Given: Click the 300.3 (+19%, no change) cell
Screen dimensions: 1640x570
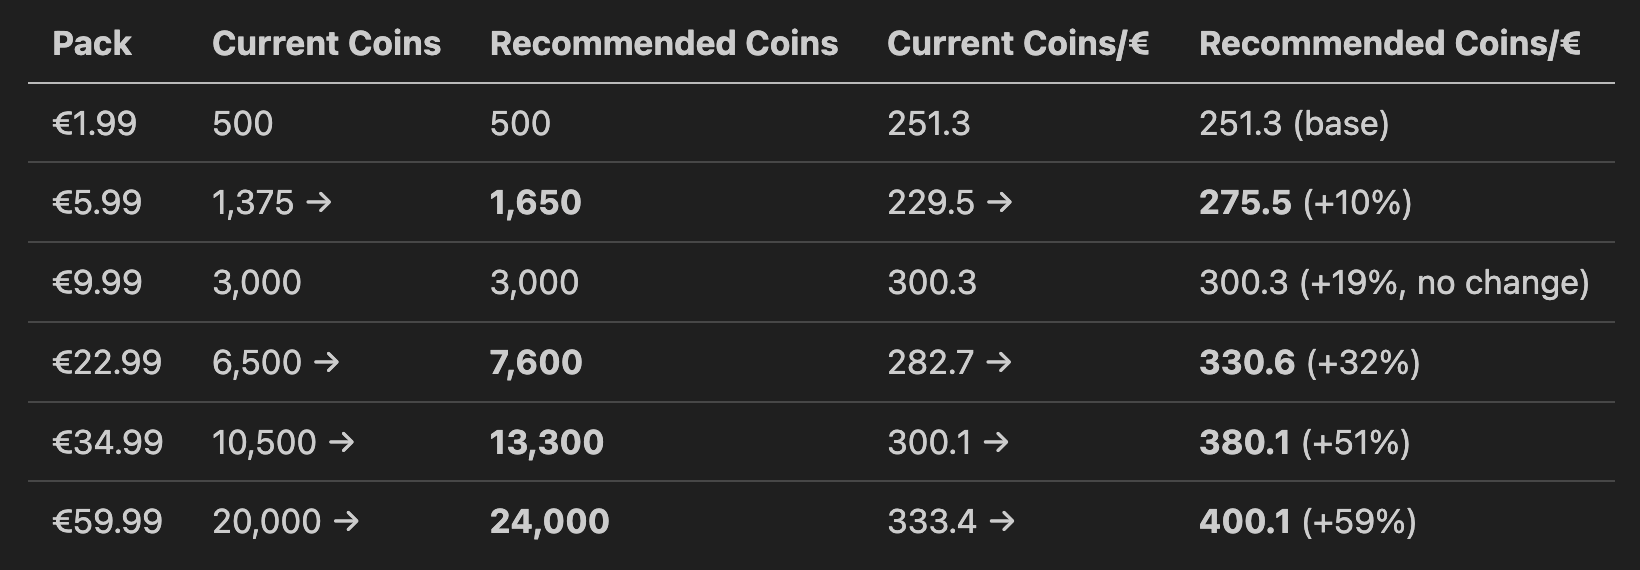Looking at the screenshot, I should pos(1394,282).
